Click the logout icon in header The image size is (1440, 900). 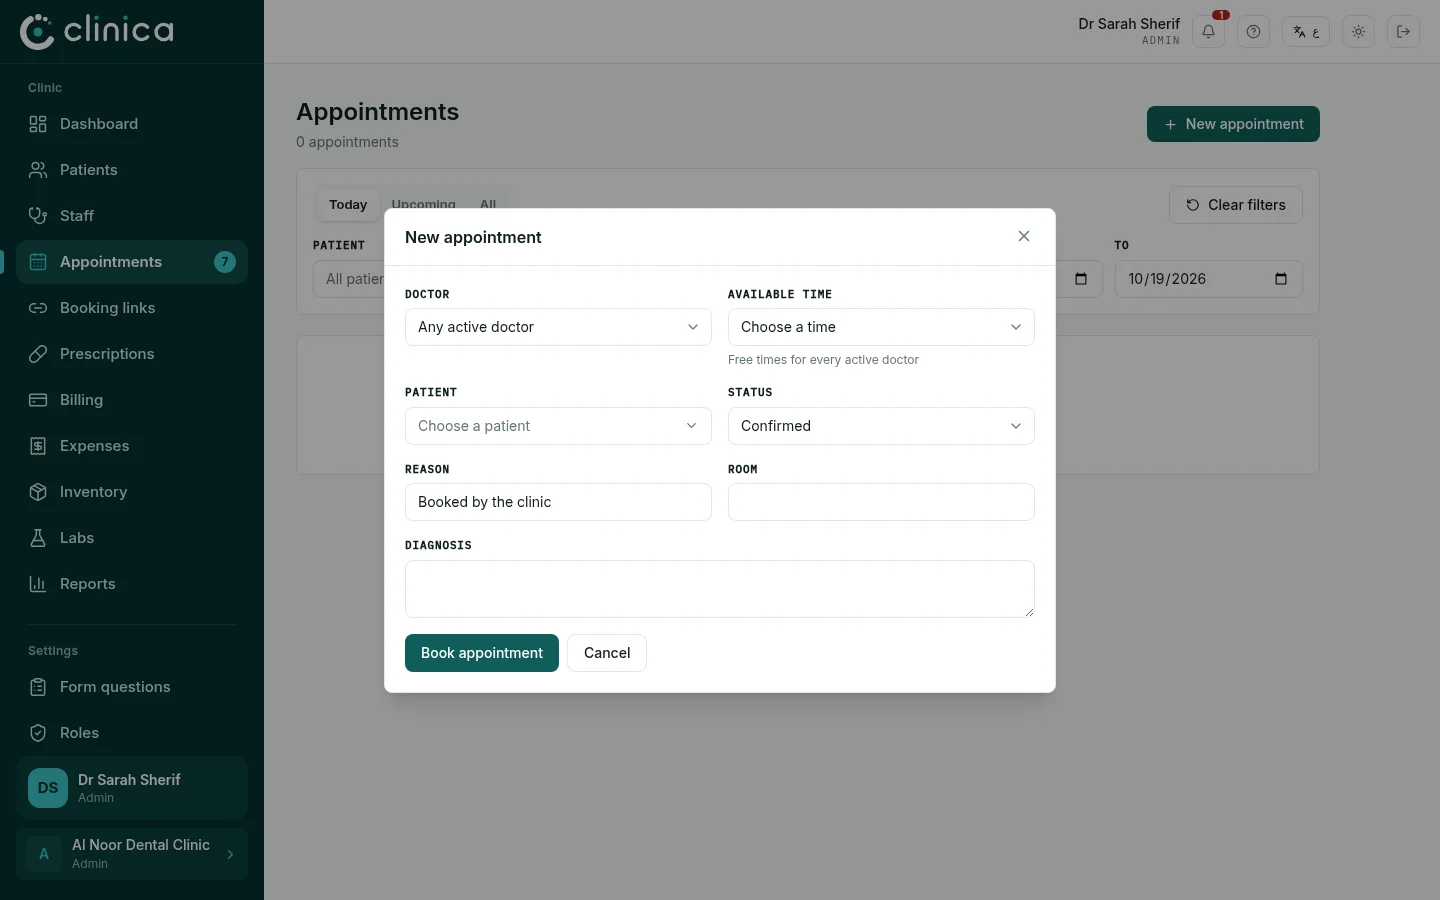point(1403,32)
